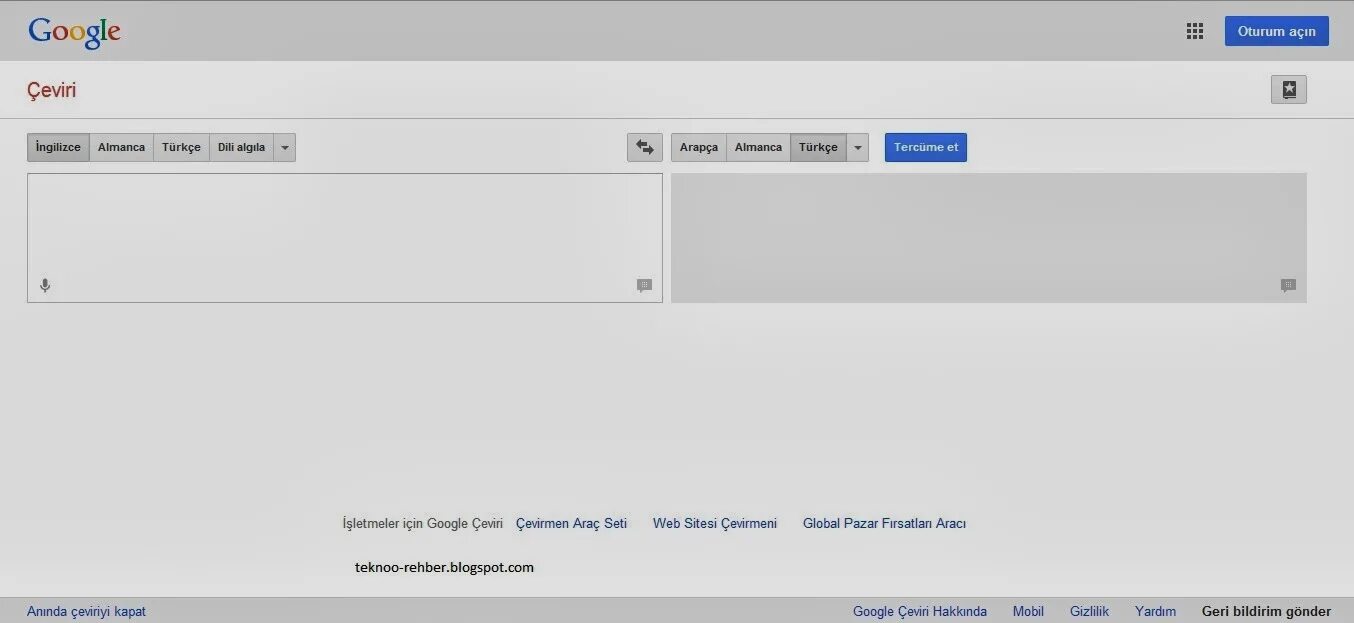Open Çevirmen Araç Seti link
This screenshot has width=1354, height=623.
coord(572,523)
